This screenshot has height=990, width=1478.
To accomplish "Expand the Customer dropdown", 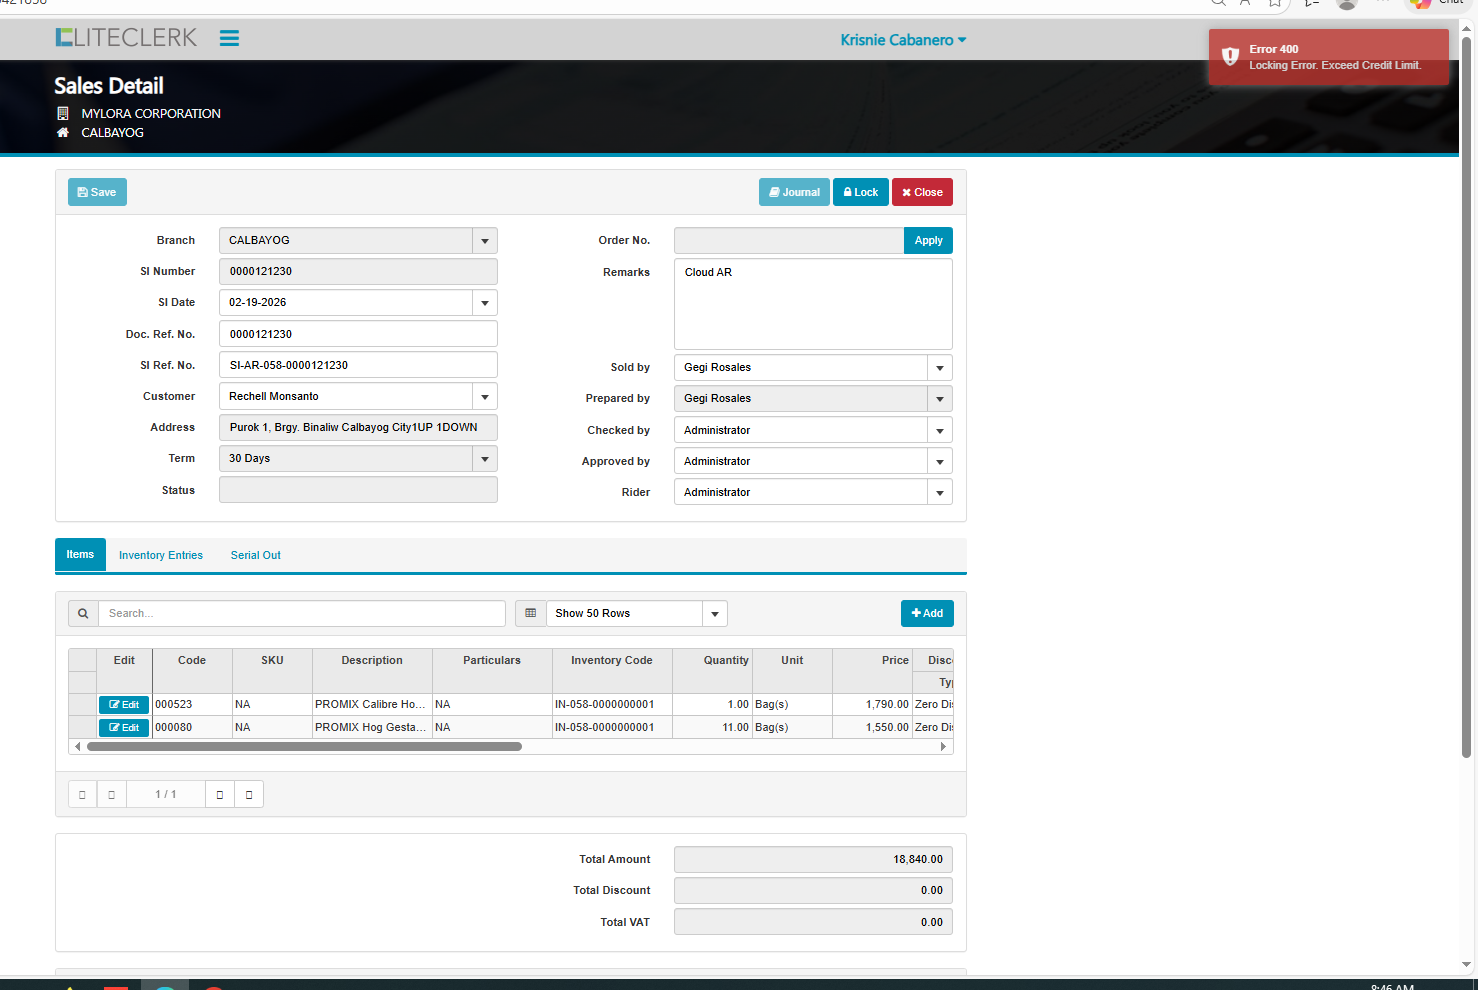I will (485, 397).
